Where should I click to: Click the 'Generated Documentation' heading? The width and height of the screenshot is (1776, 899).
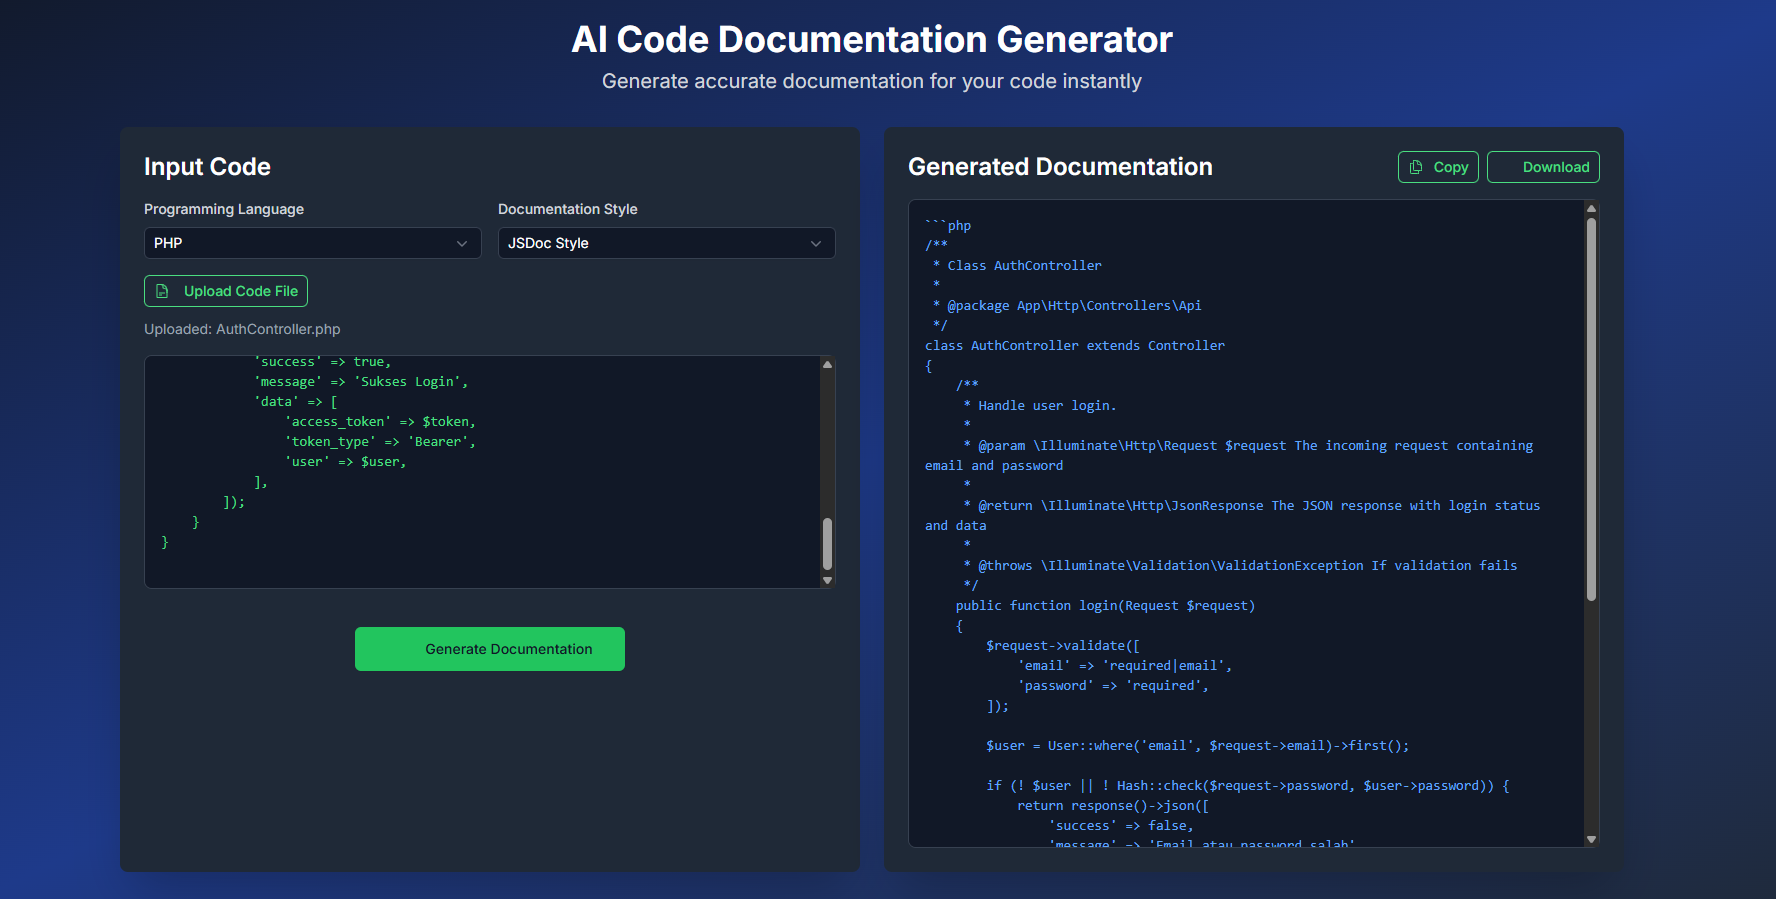1060,167
